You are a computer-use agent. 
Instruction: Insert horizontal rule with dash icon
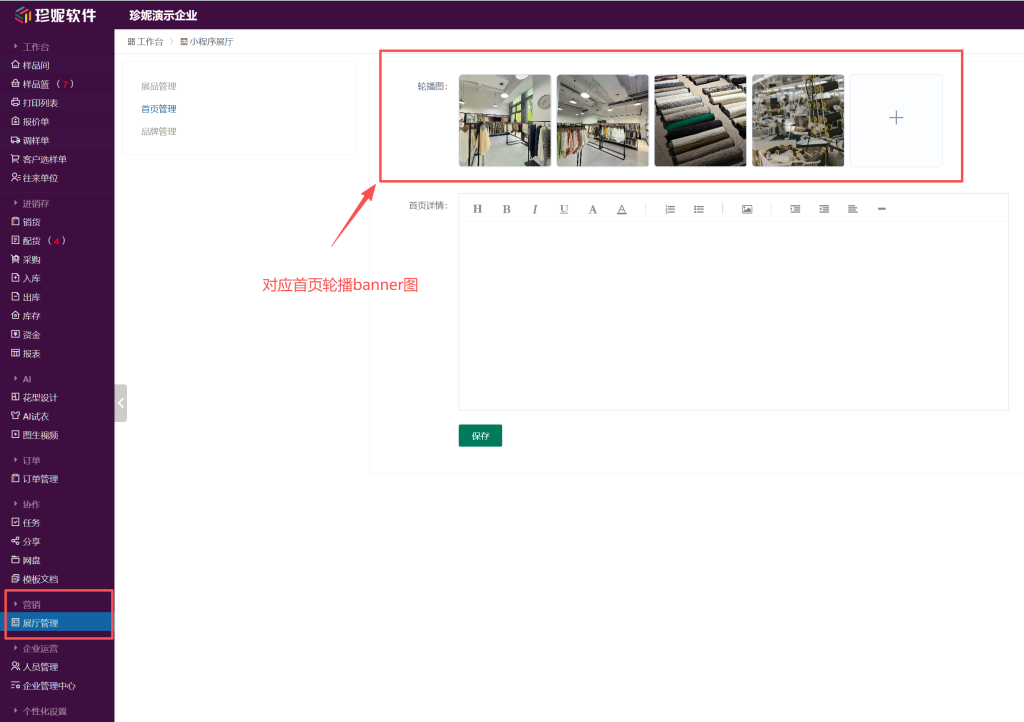point(881,209)
